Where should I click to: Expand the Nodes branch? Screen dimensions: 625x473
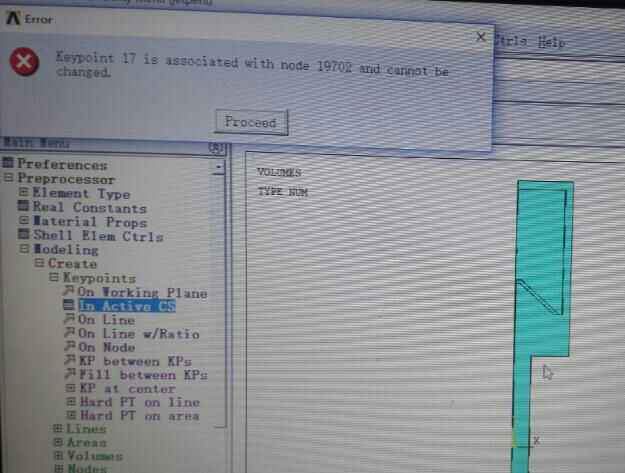pyautogui.click(x=59, y=467)
